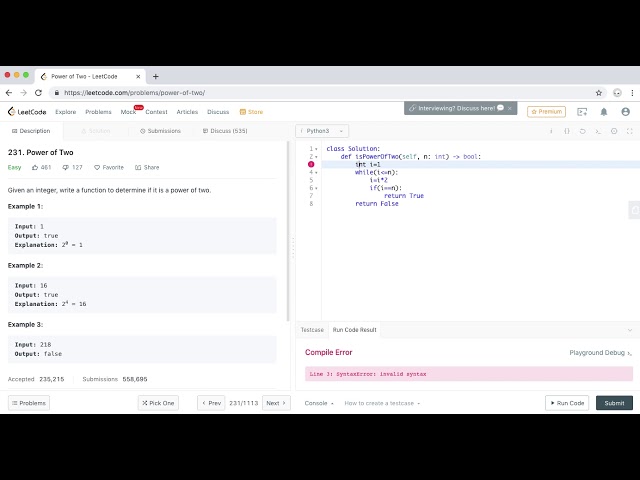This screenshot has width=640, height=480.
Task: Open Contest in the navbar
Action: pos(156,112)
